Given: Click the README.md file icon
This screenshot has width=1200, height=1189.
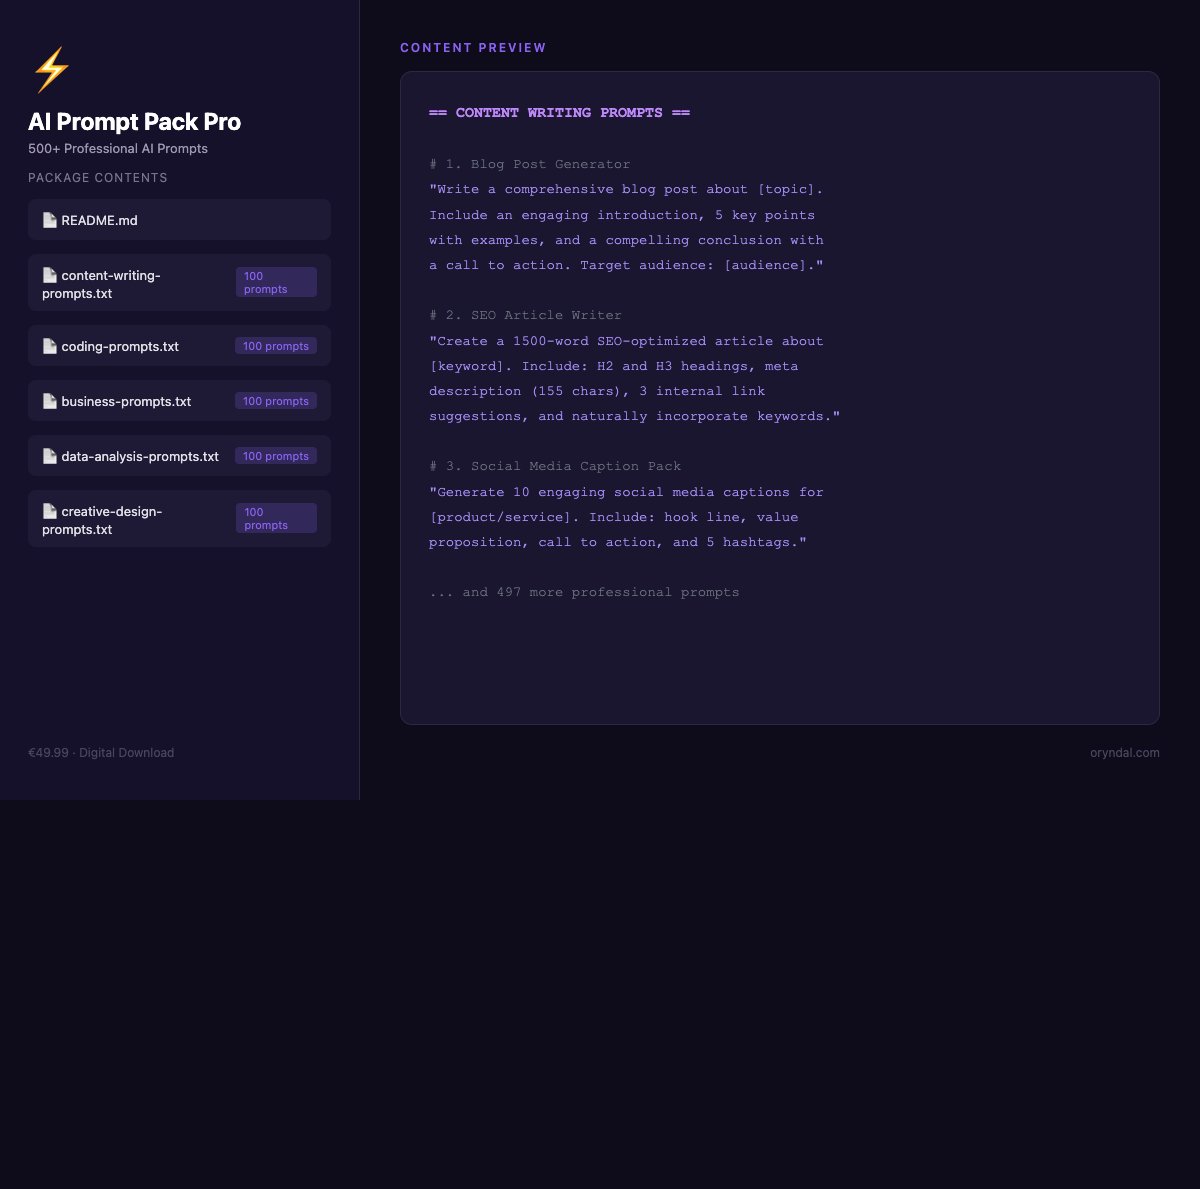Looking at the screenshot, I should point(49,220).
